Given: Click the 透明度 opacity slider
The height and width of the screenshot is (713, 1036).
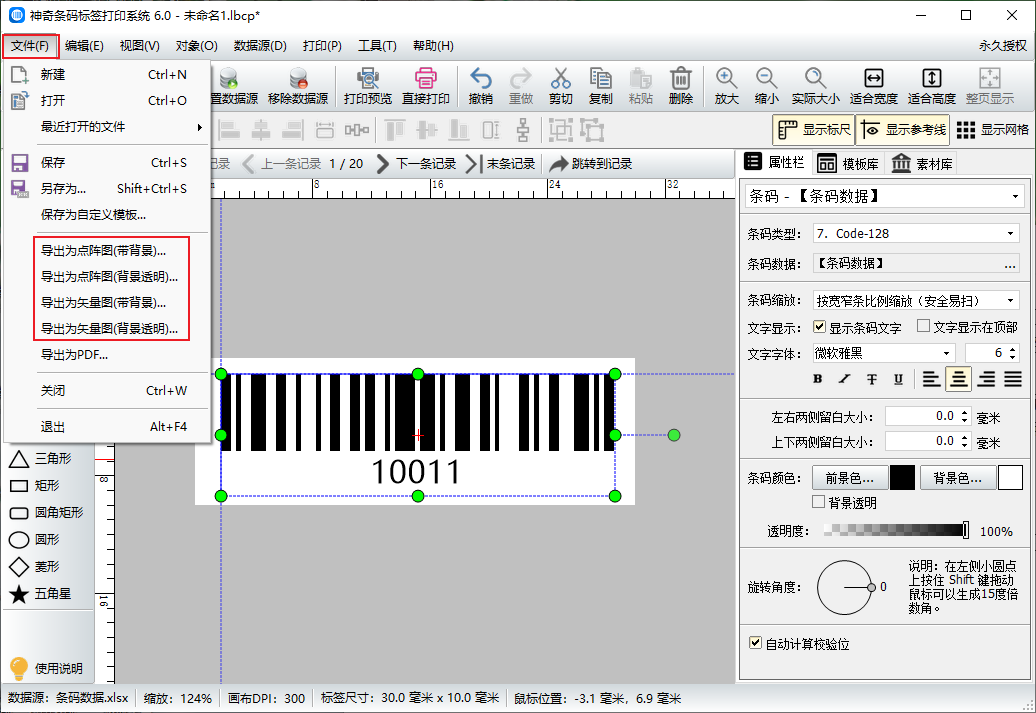Looking at the screenshot, I should point(897,530).
